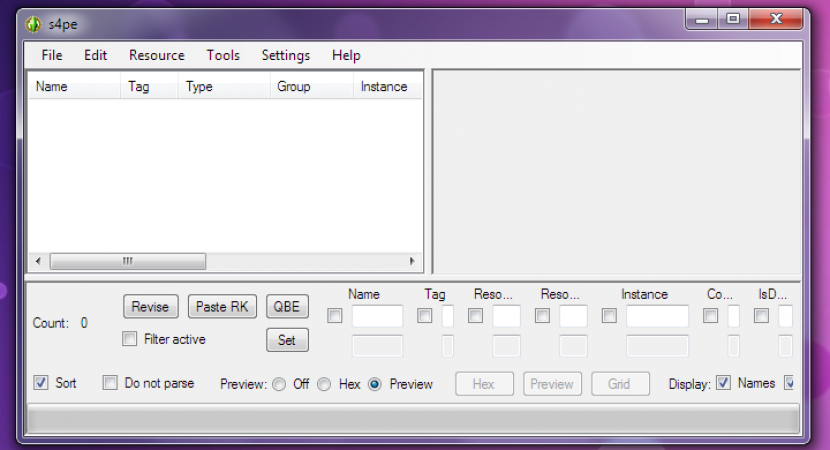Select the Hex preview radio button

click(x=324, y=384)
